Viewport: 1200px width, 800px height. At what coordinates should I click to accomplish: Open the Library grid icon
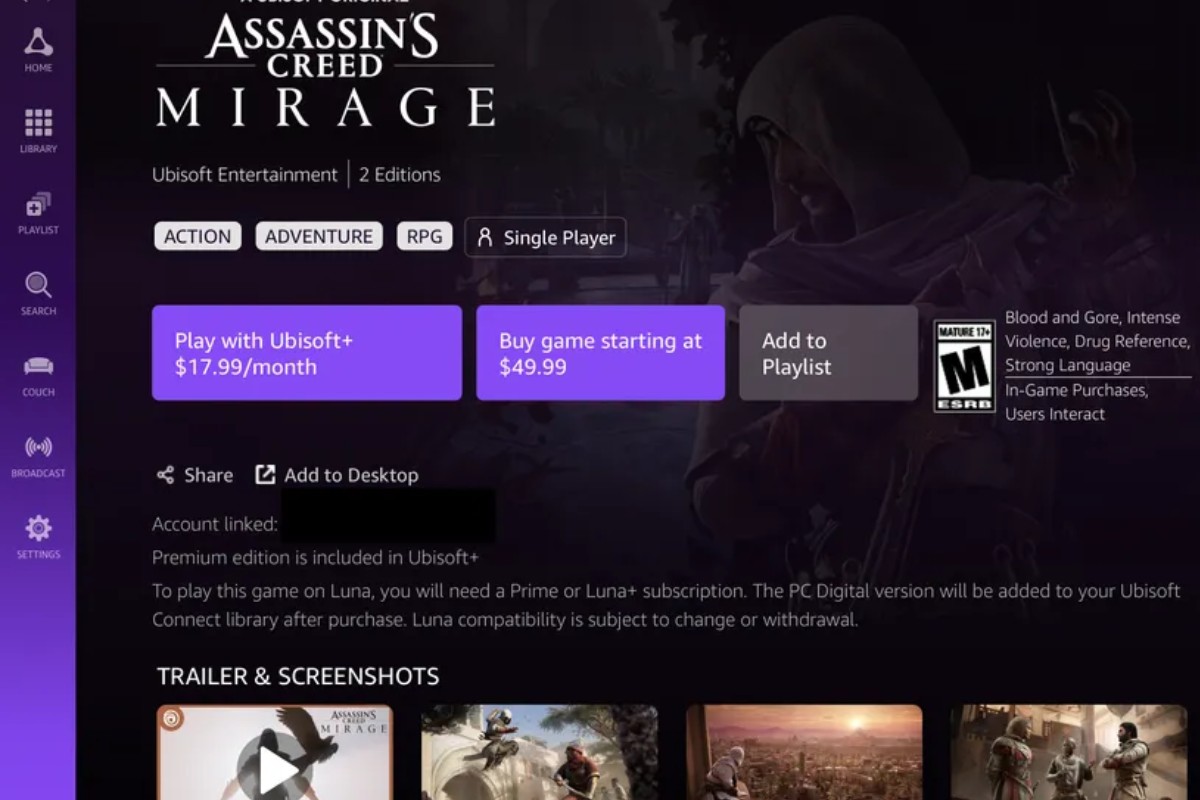[38, 124]
